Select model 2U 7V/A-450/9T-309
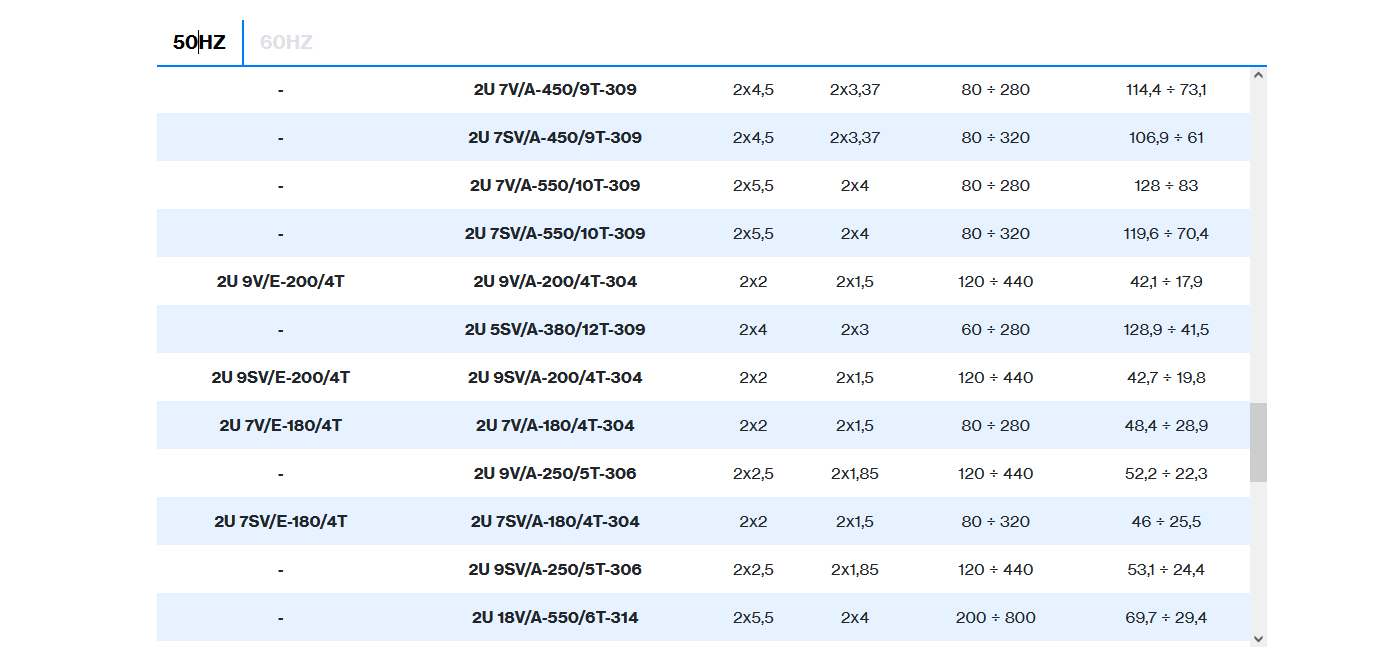This screenshot has width=1389, height=652. [x=555, y=89]
